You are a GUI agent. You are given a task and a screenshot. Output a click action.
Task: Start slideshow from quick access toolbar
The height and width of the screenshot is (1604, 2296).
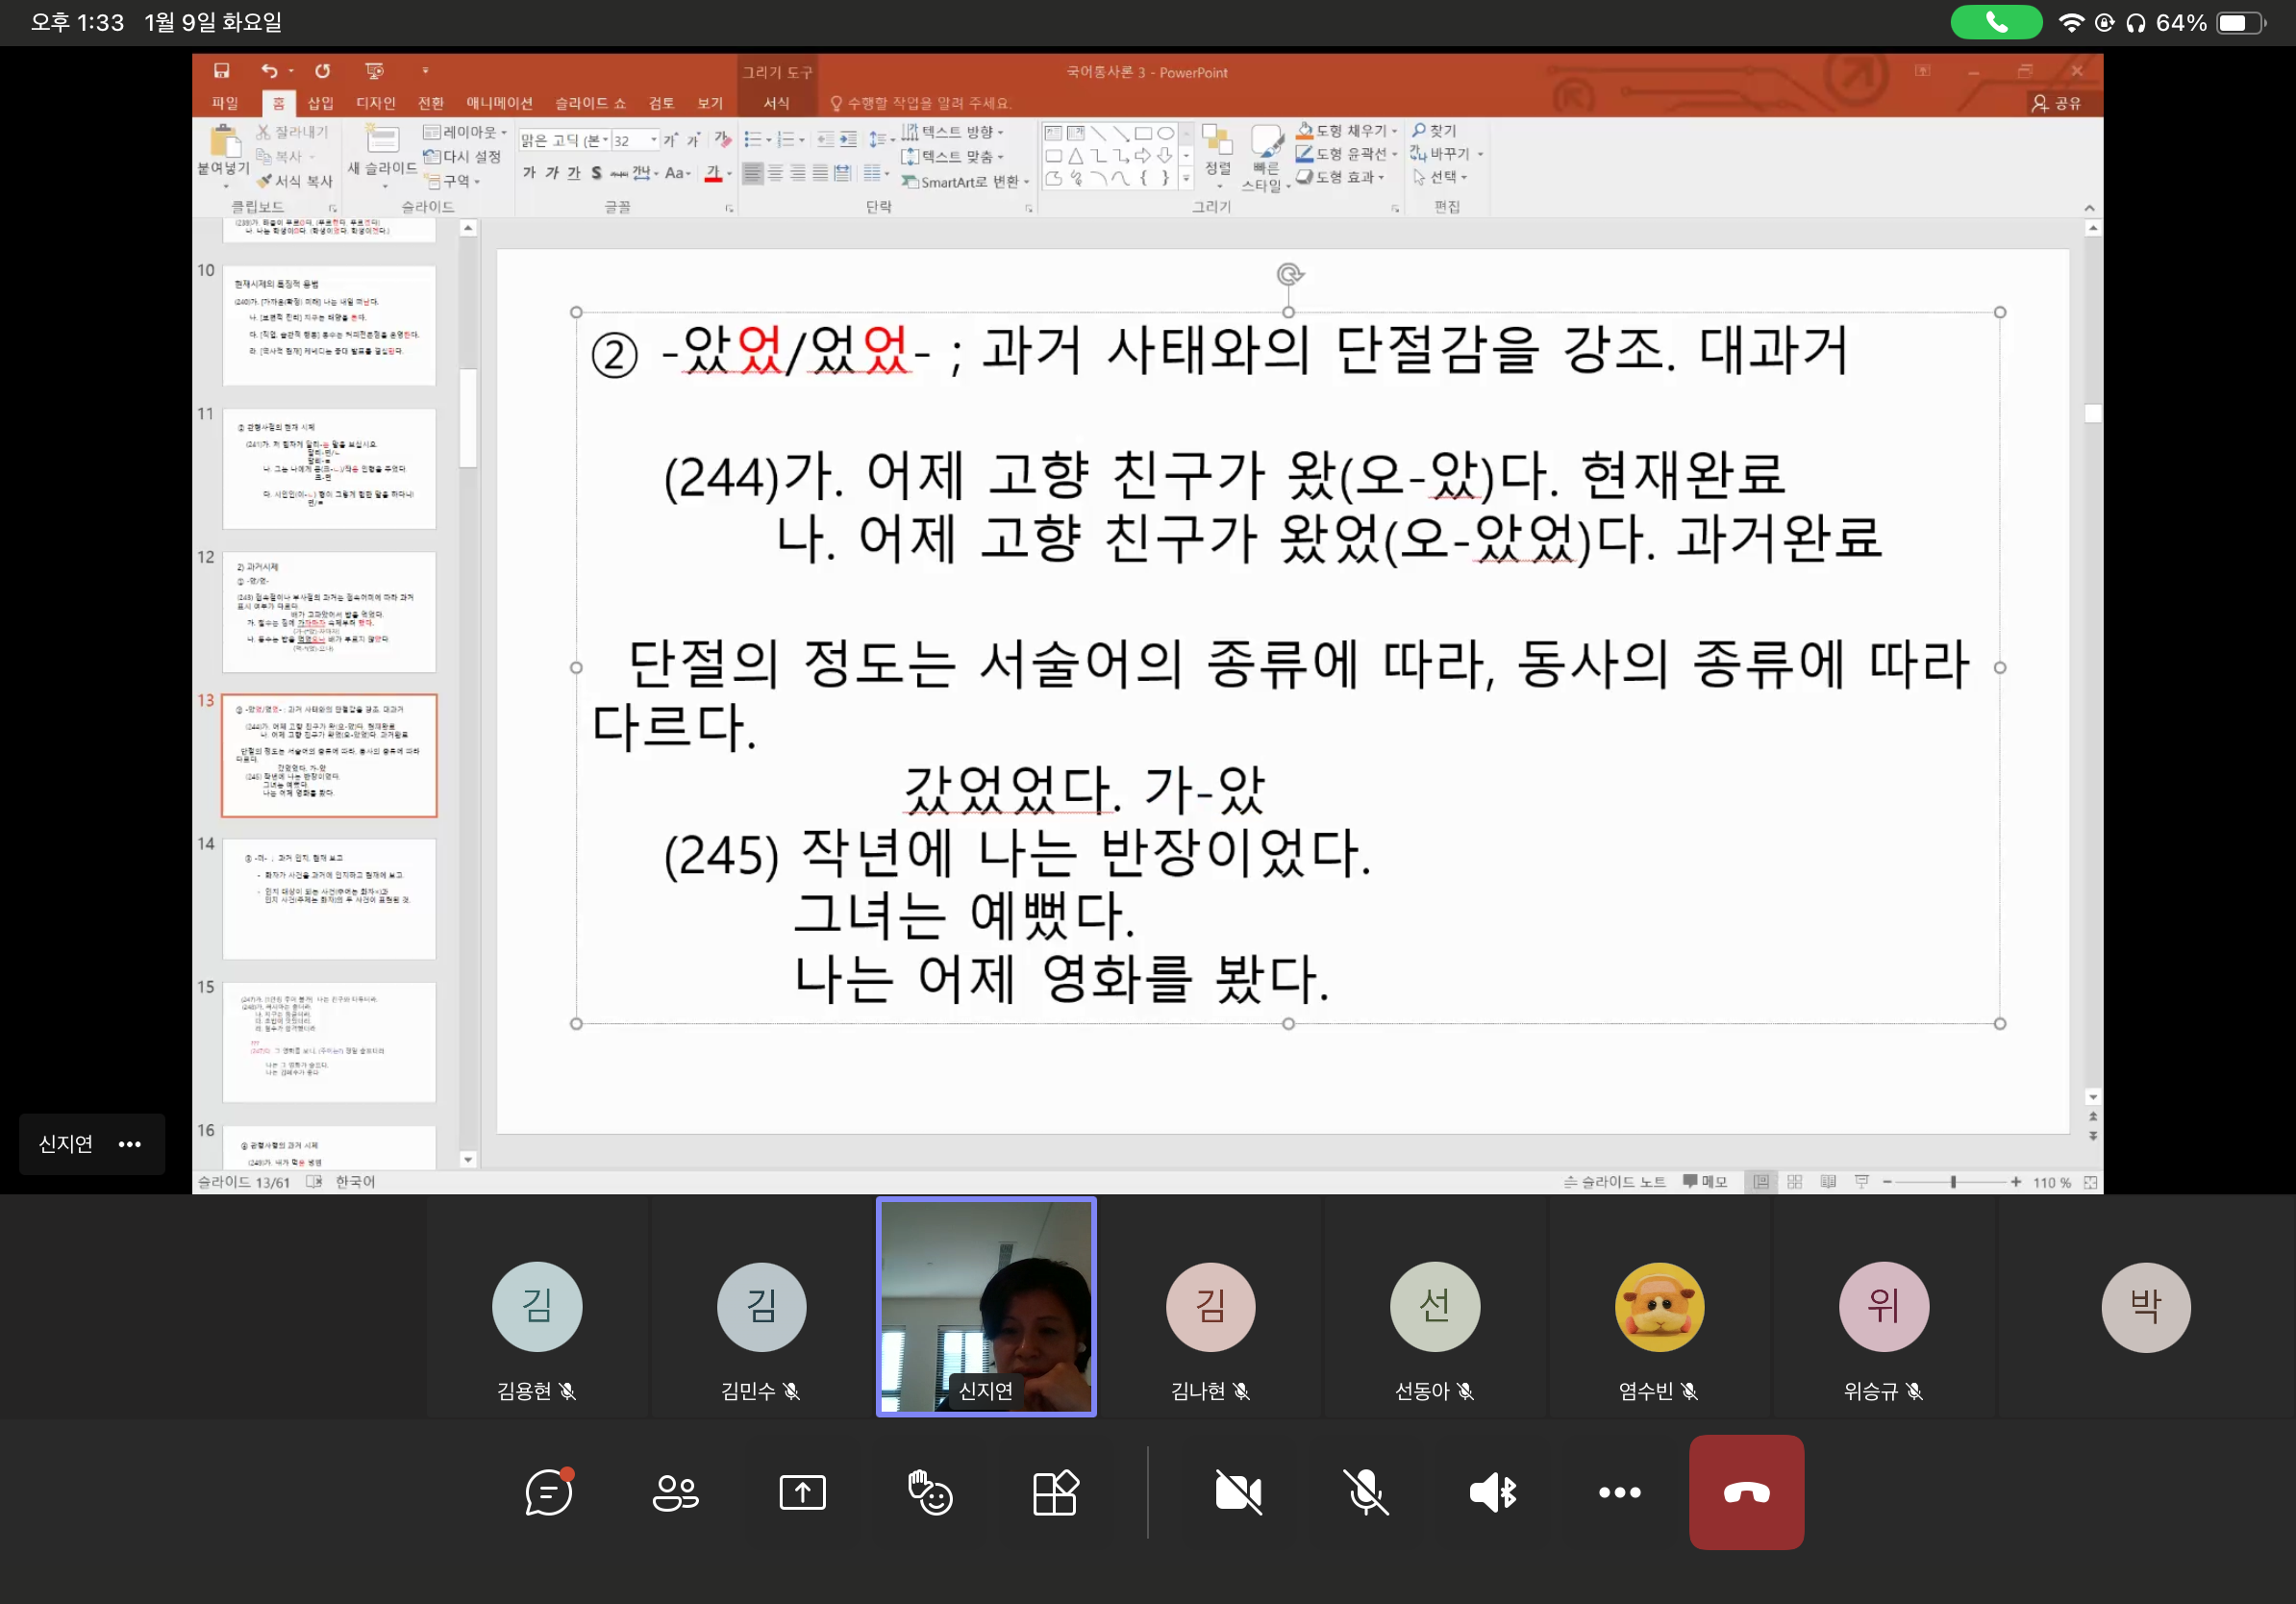[375, 71]
